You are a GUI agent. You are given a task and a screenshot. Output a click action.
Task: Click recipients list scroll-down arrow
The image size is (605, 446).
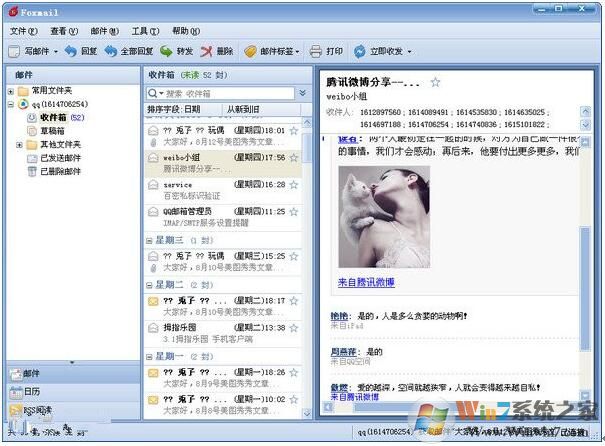[x=585, y=125]
